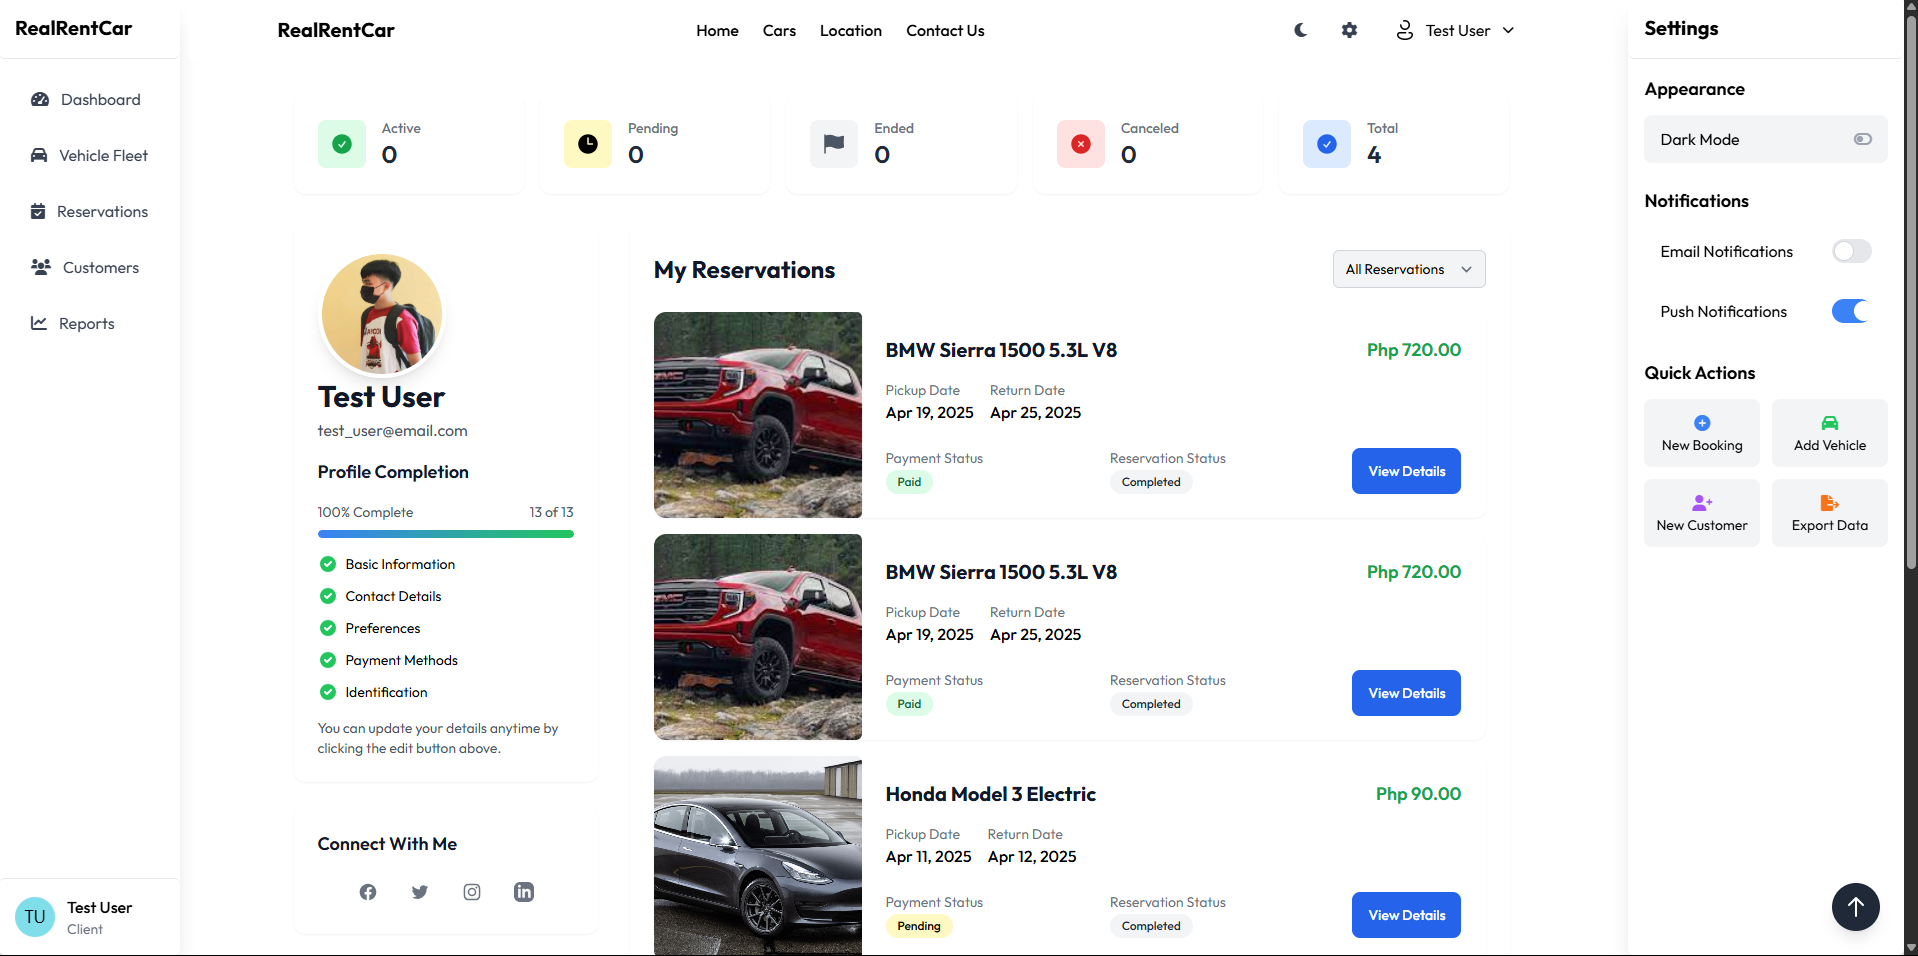Enable Email Notifications switch

(x=1851, y=251)
